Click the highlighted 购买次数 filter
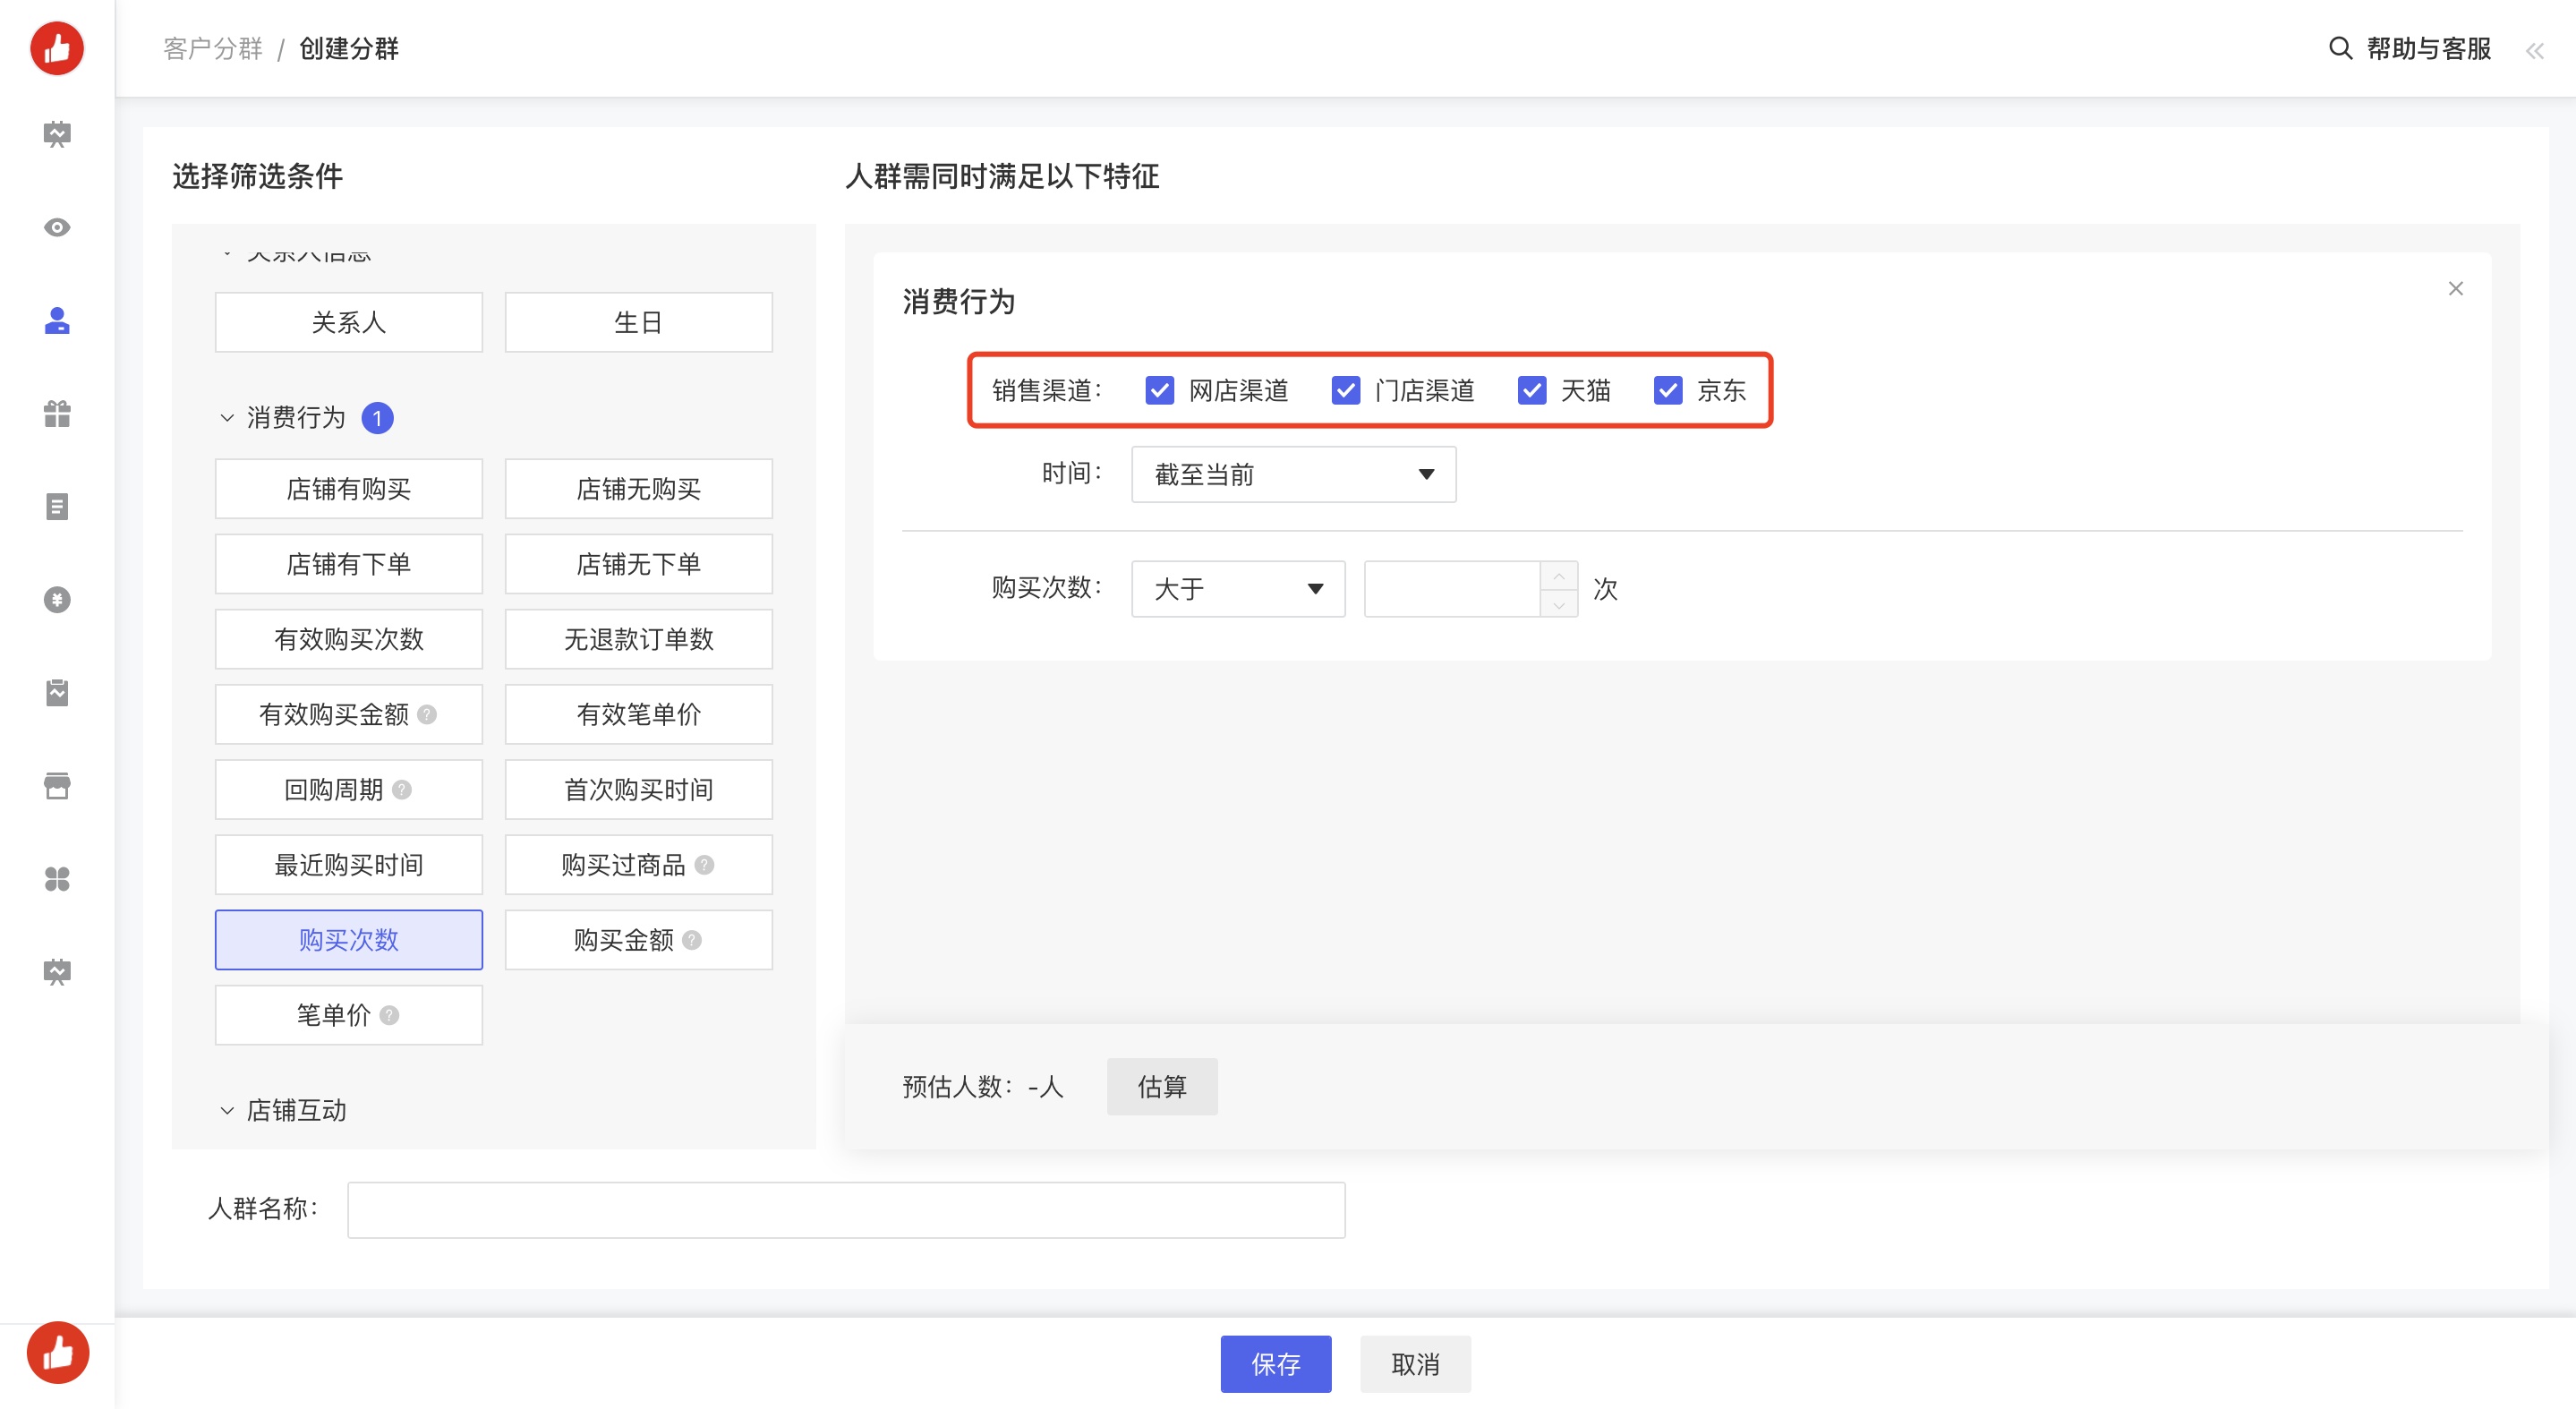Viewport: 2576px width, 1409px height. pyautogui.click(x=348, y=939)
